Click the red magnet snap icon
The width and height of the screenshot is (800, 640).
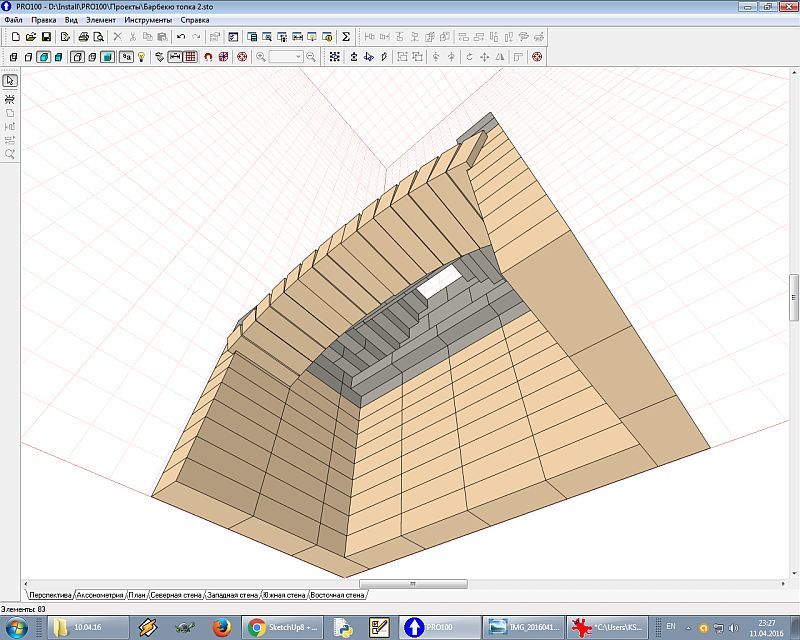208,57
